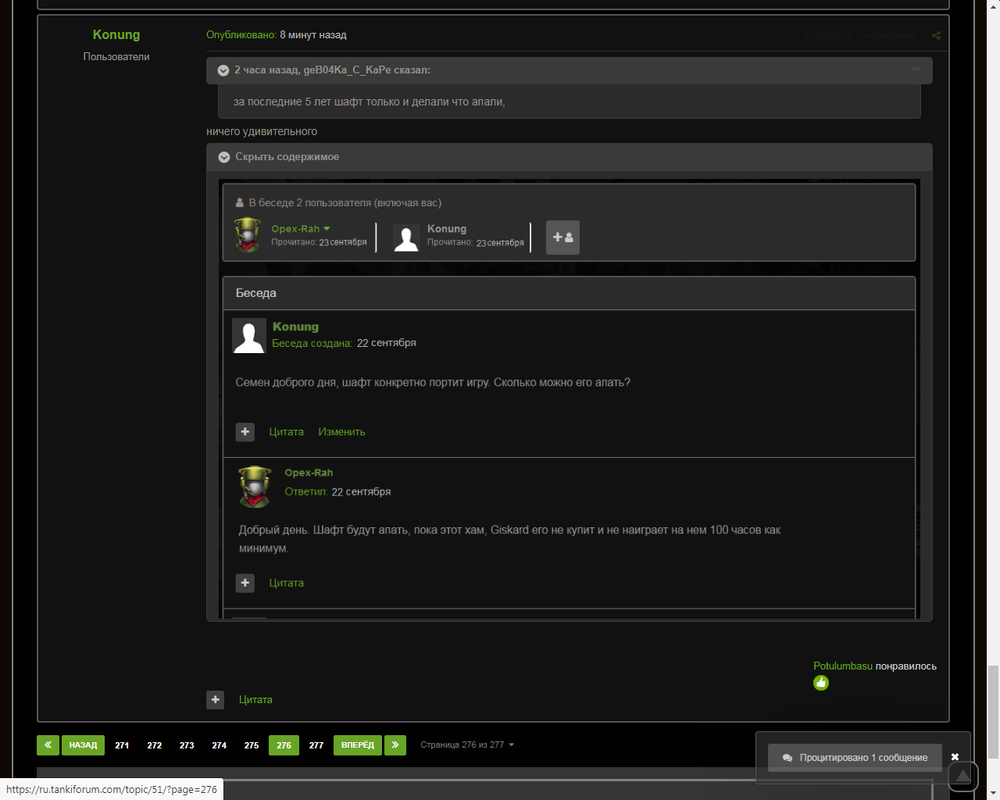The height and width of the screenshot is (800, 1000).
Task: Click the share icon on Konung's post
Action: click(936, 36)
